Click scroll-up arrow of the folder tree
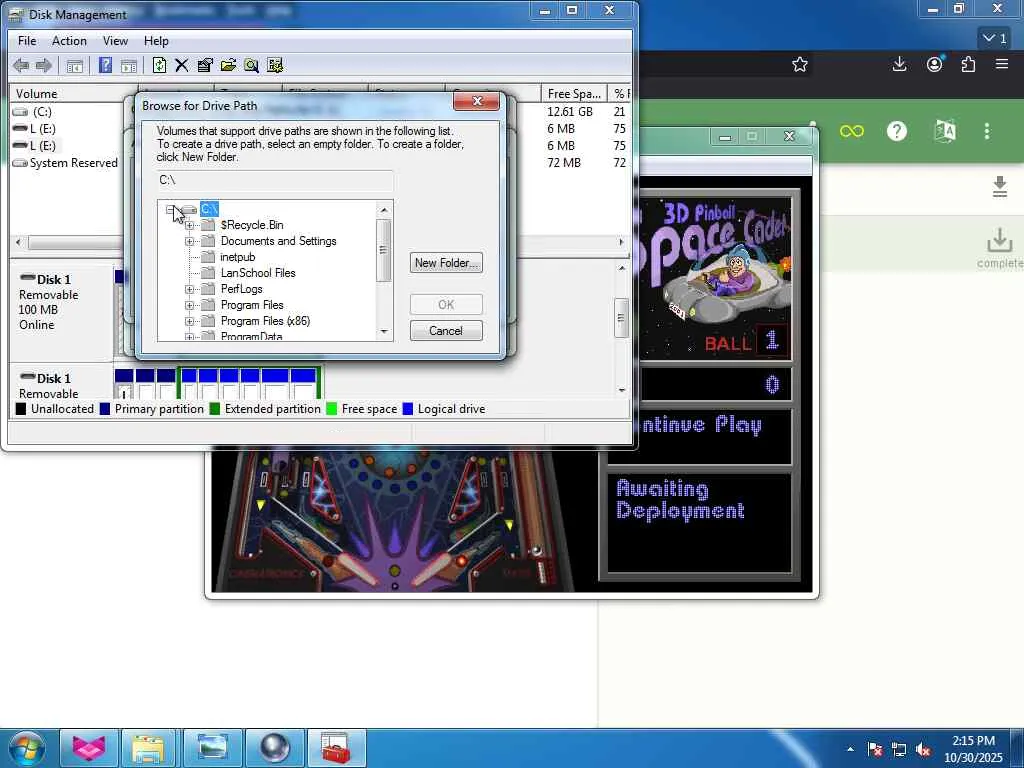 (384, 210)
